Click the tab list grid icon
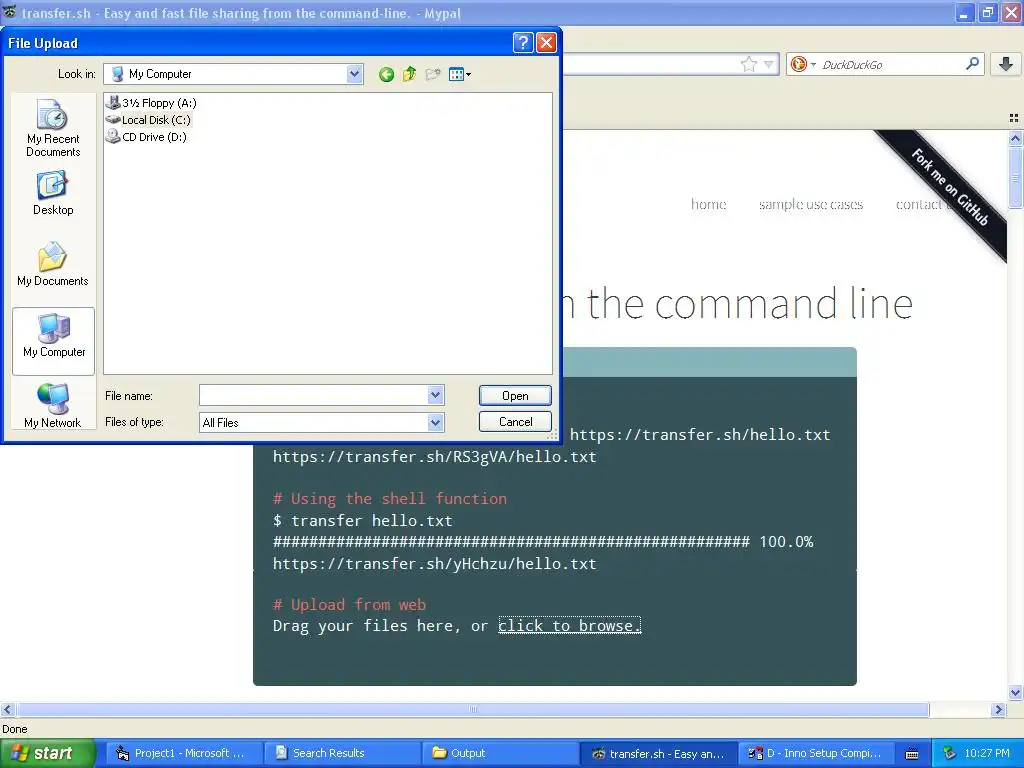 click(x=1014, y=118)
